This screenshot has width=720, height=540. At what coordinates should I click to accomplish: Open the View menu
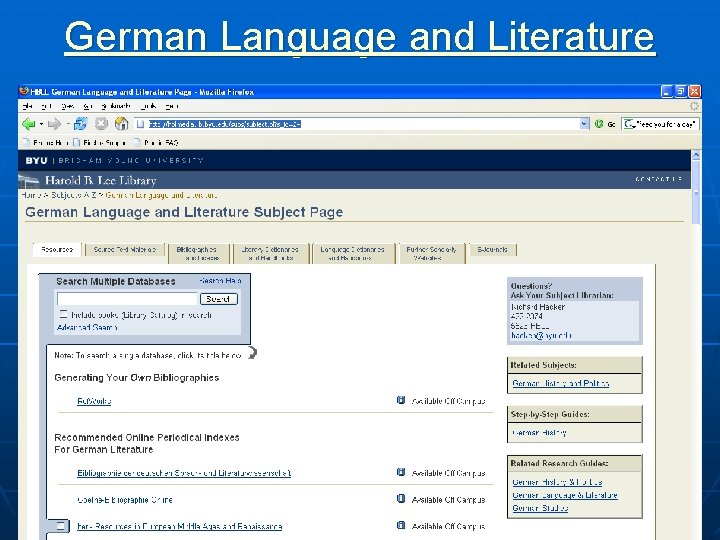[68, 106]
